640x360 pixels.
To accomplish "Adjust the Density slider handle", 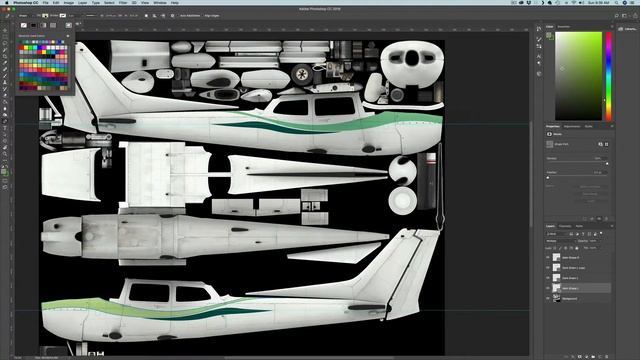I will click(x=607, y=164).
